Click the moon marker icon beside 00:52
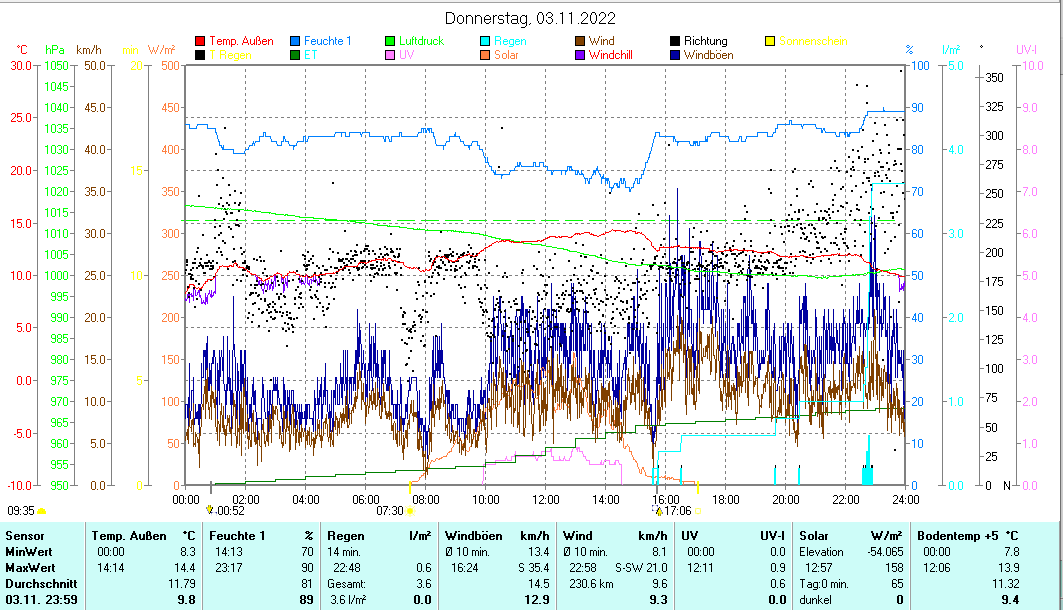Viewport: 1063px width, 610px height. 209,510
